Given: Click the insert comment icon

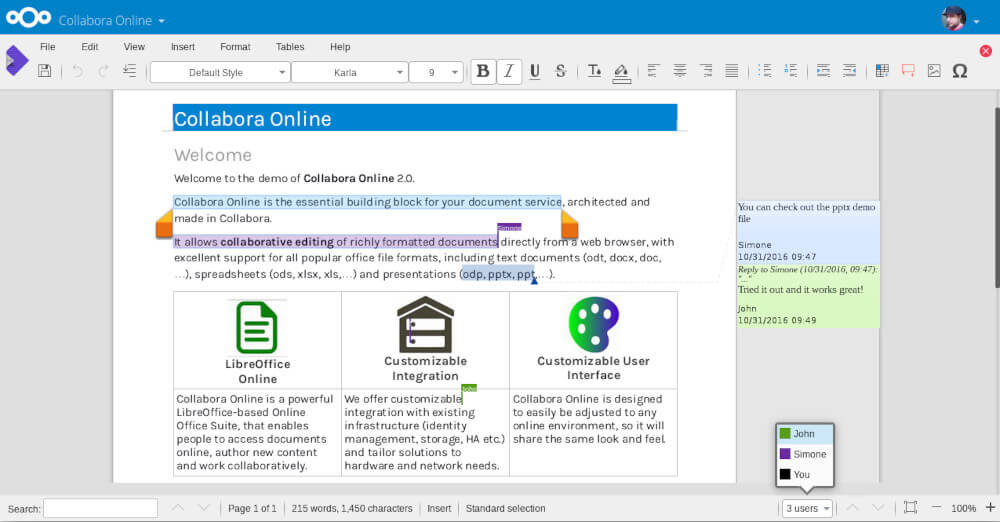Looking at the screenshot, I should [908, 71].
